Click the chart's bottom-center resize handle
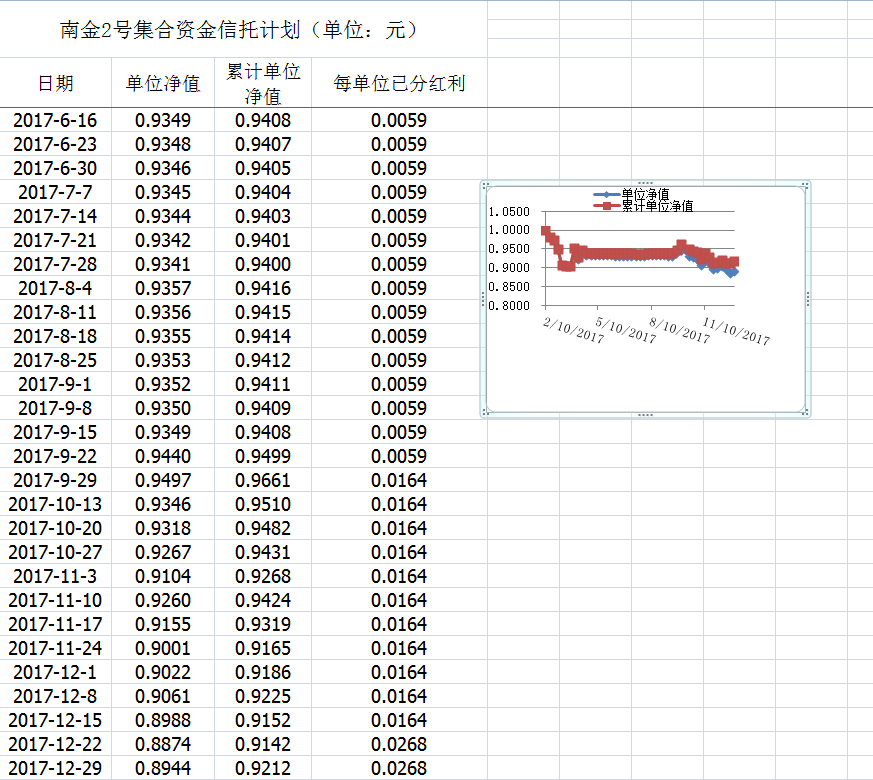This screenshot has width=873, height=780. (645, 414)
